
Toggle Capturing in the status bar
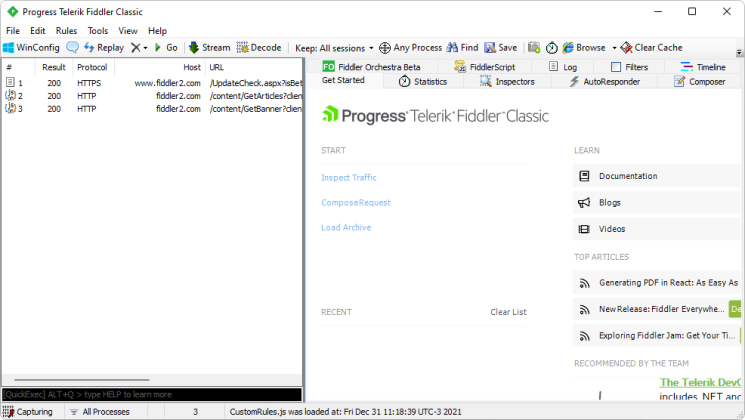28,412
